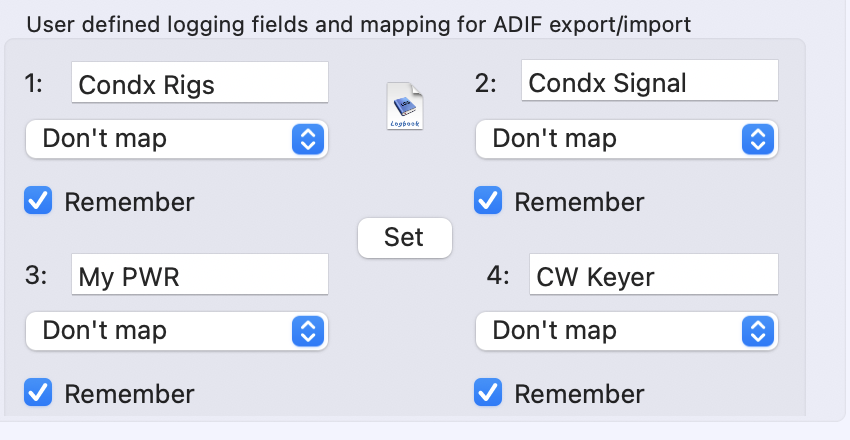
Task: Click into the My PWR text field
Action: (x=199, y=275)
